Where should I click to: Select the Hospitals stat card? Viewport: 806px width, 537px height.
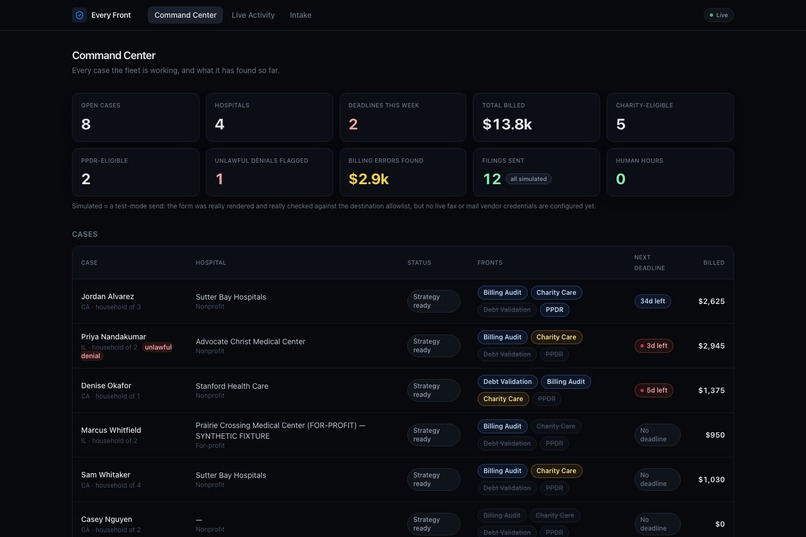[269, 117]
